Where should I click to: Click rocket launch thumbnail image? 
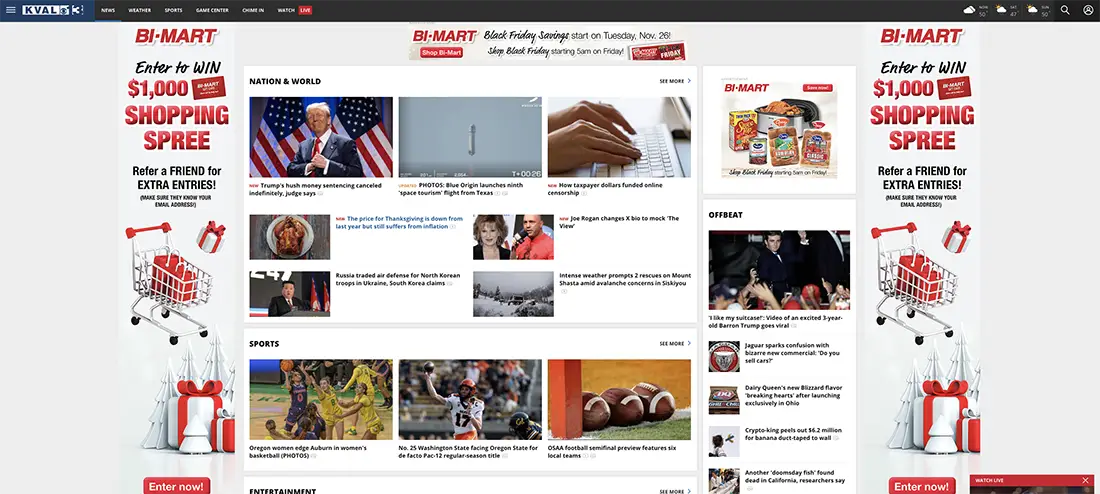point(470,137)
